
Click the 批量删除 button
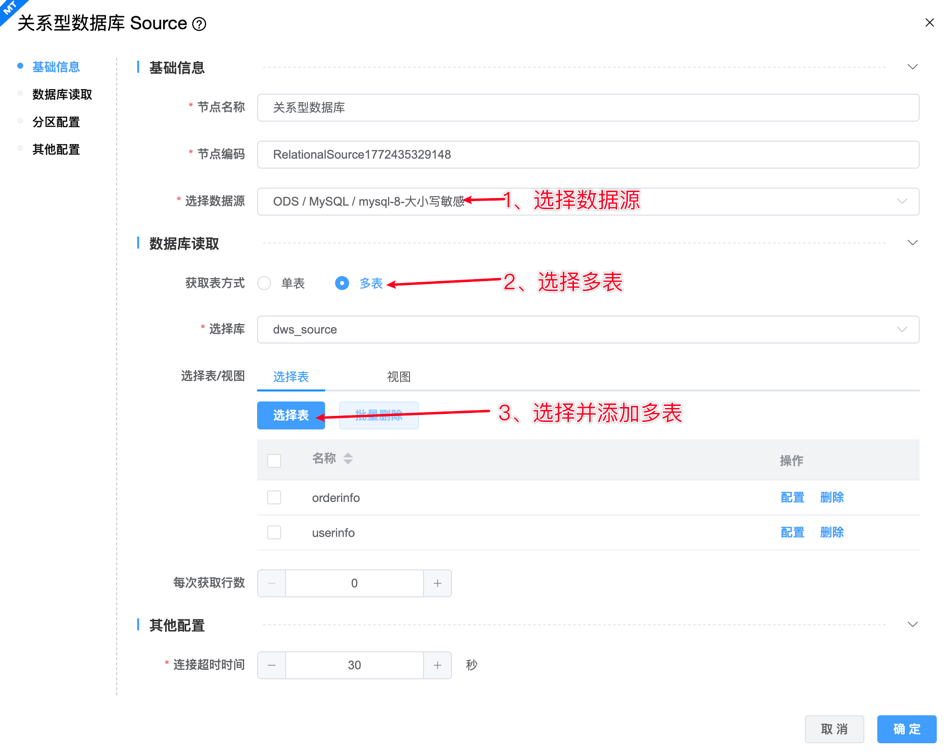[x=379, y=415]
